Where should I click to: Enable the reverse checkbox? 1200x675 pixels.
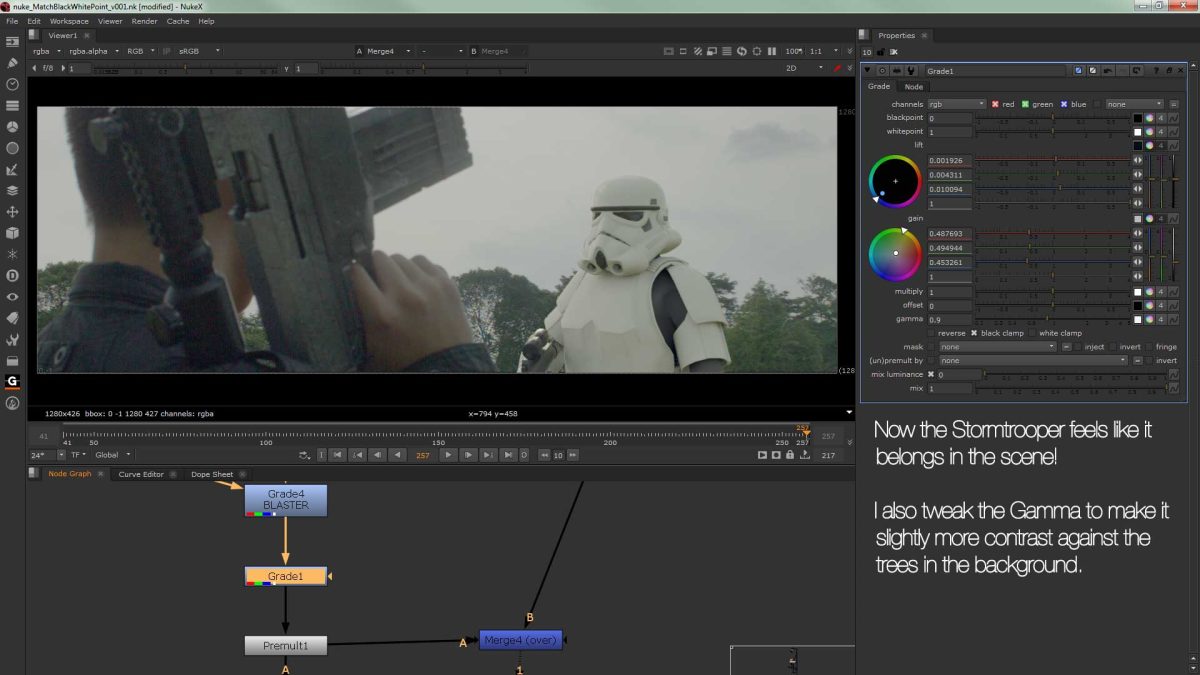932,333
